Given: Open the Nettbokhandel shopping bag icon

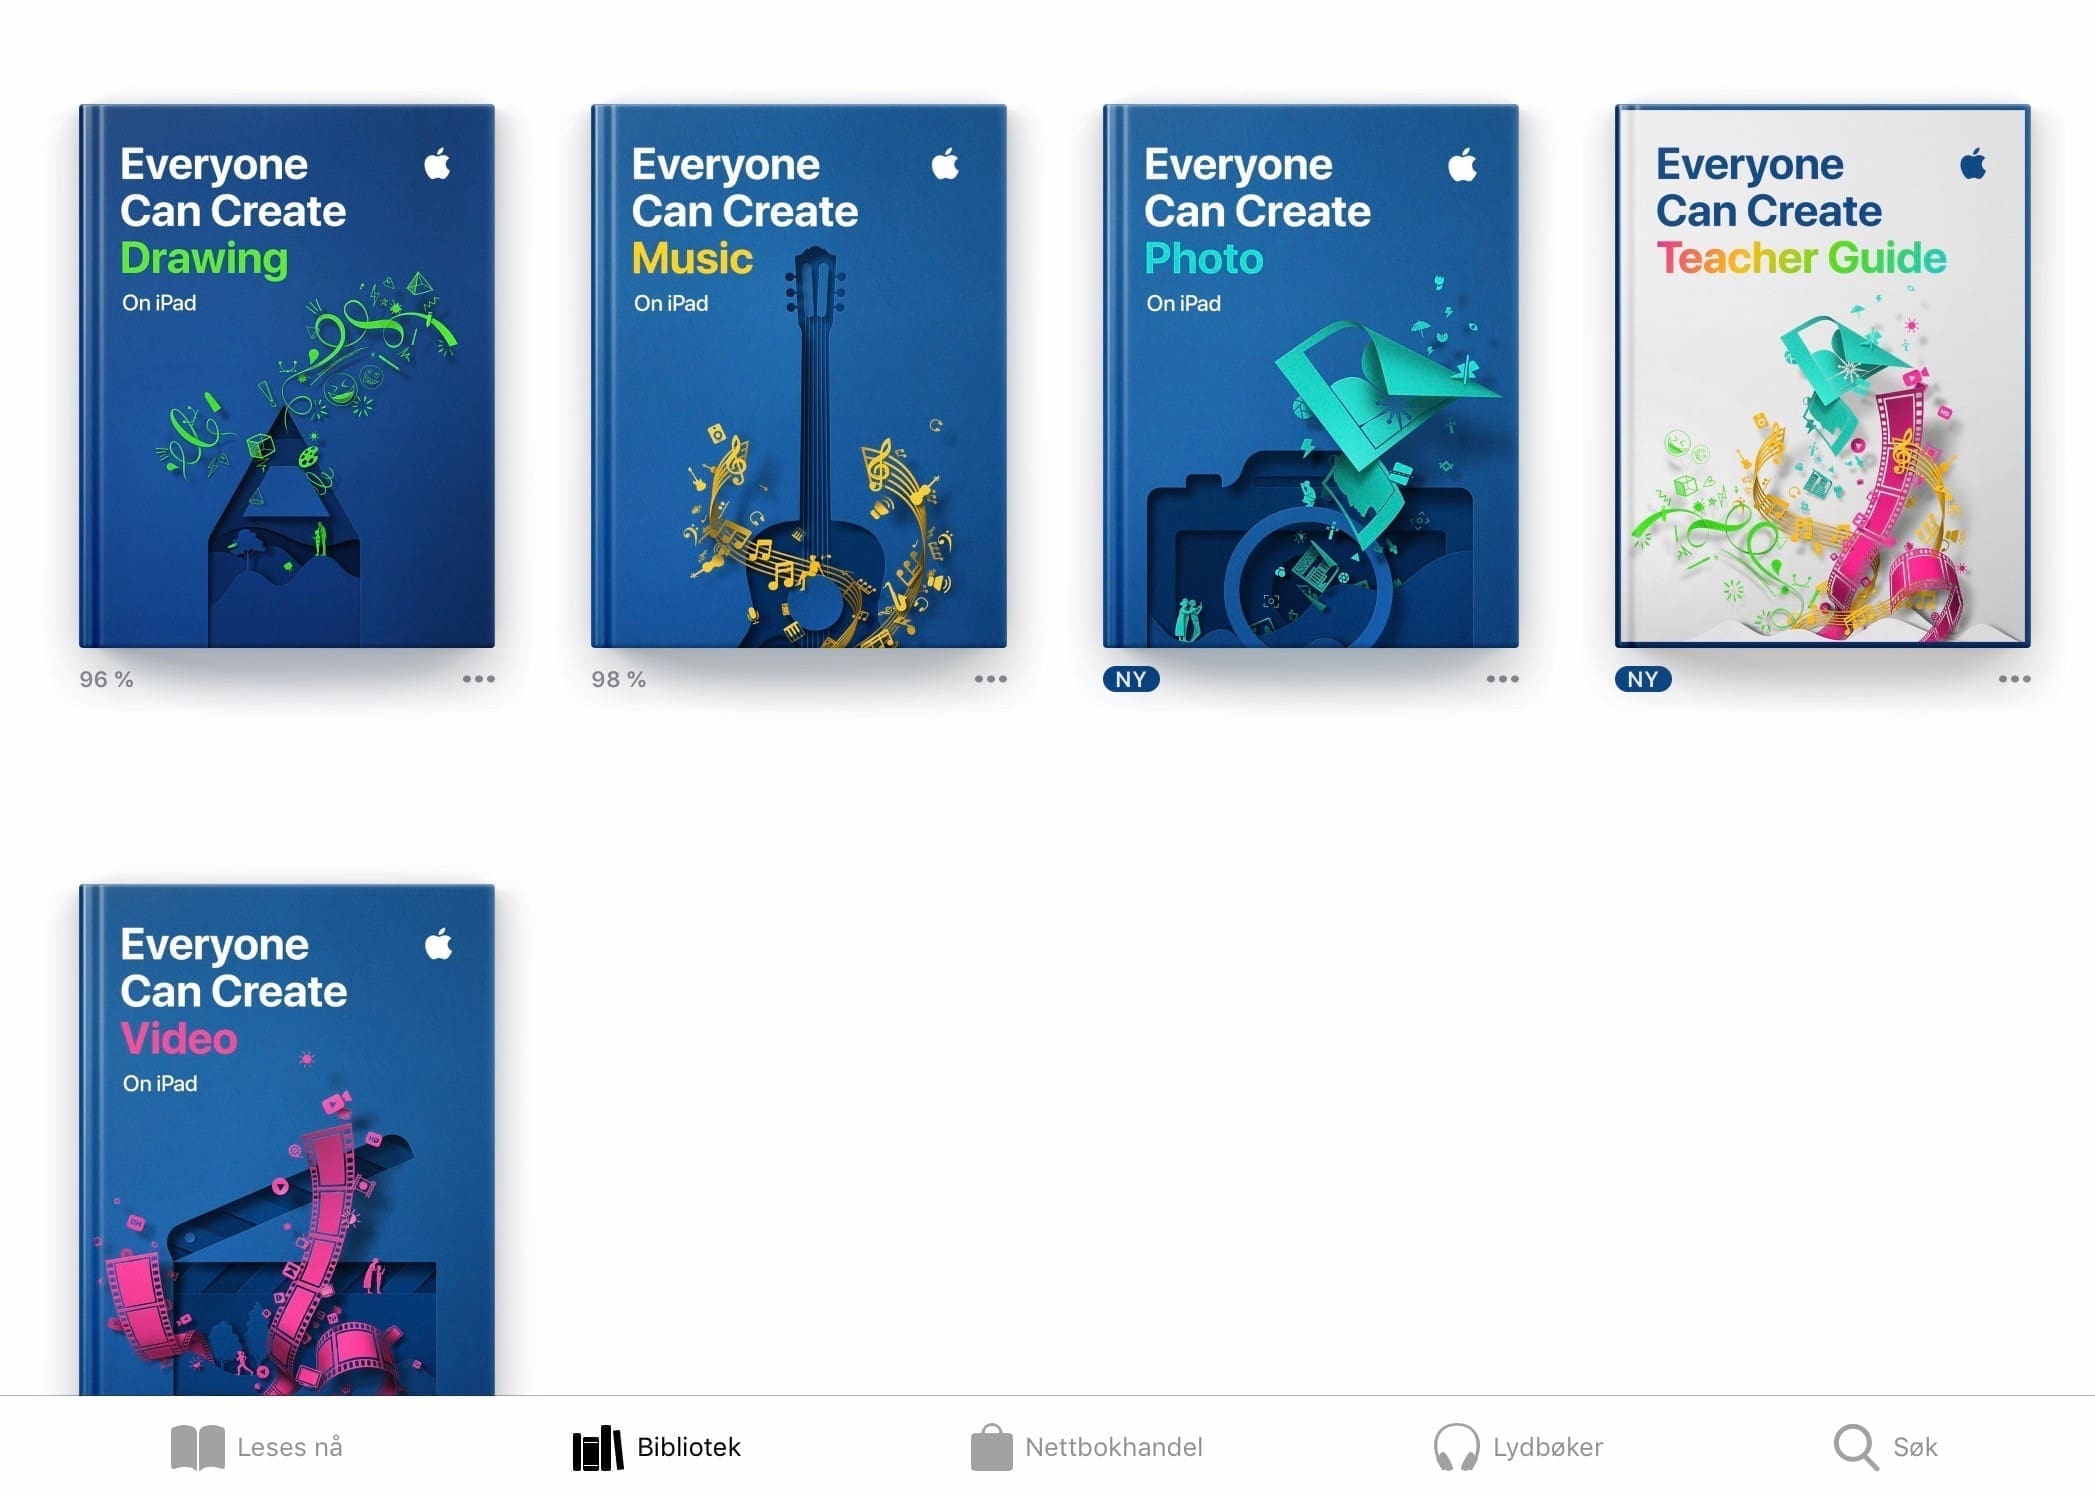Looking at the screenshot, I should pyautogui.click(x=991, y=1447).
